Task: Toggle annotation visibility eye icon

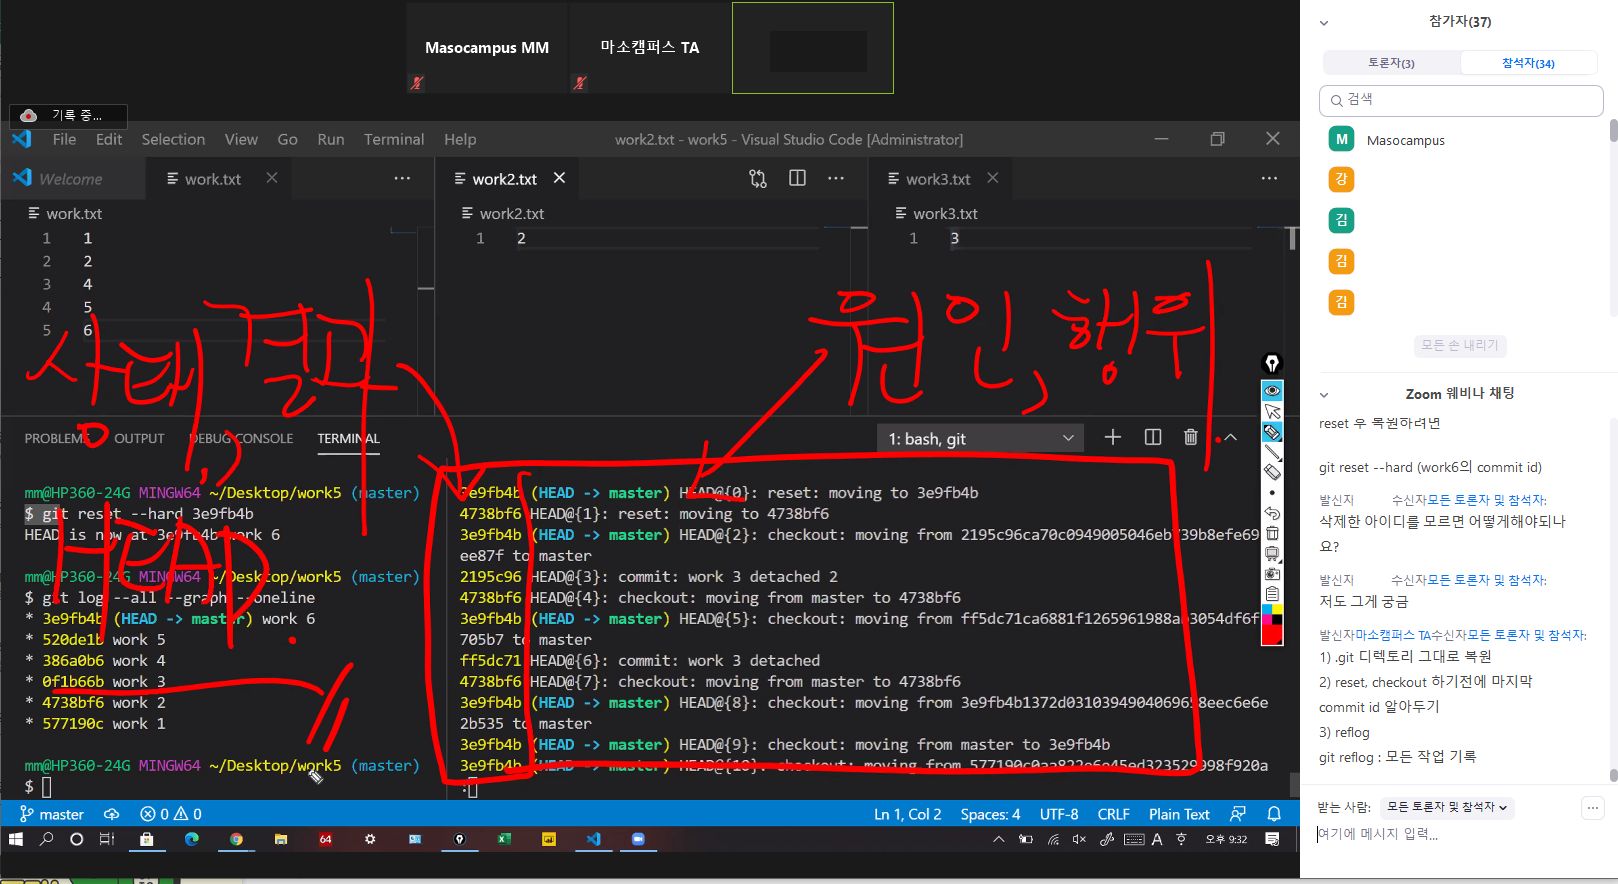Action: (1272, 391)
